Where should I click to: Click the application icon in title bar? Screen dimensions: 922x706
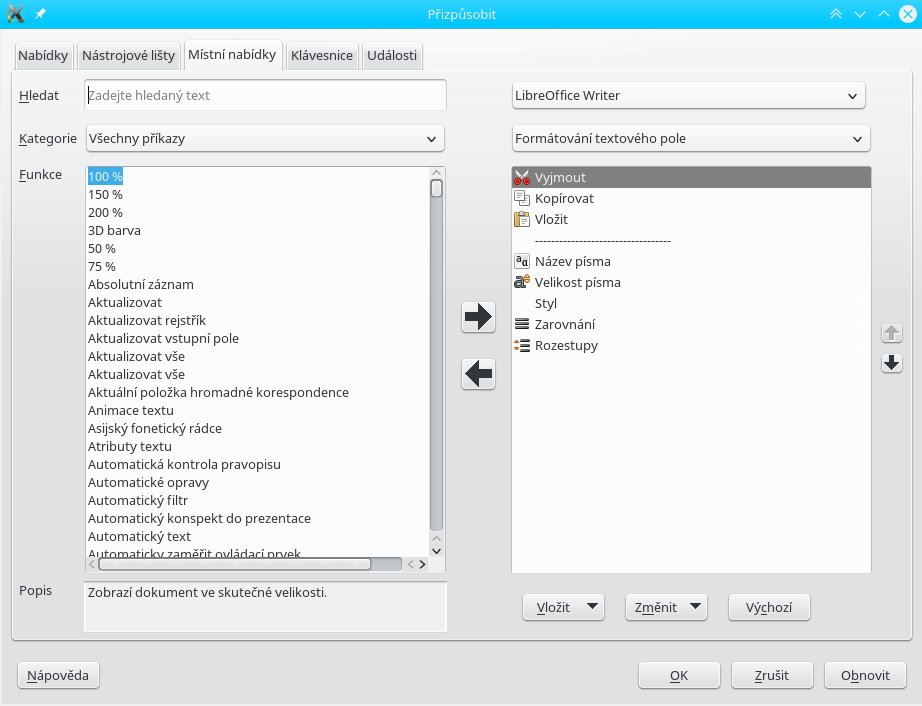(15, 14)
